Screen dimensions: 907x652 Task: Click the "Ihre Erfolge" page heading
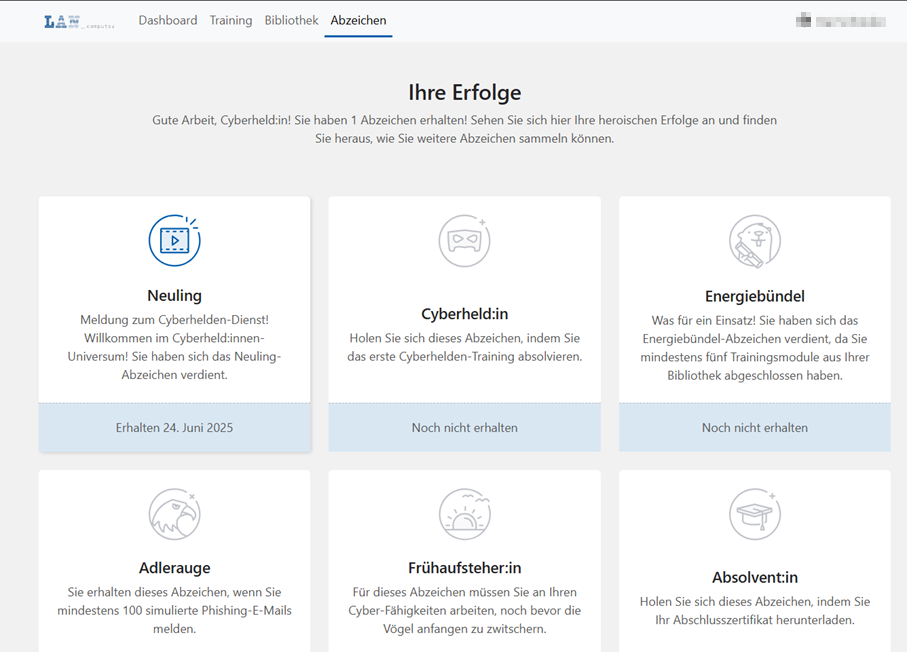pyautogui.click(x=464, y=93)
